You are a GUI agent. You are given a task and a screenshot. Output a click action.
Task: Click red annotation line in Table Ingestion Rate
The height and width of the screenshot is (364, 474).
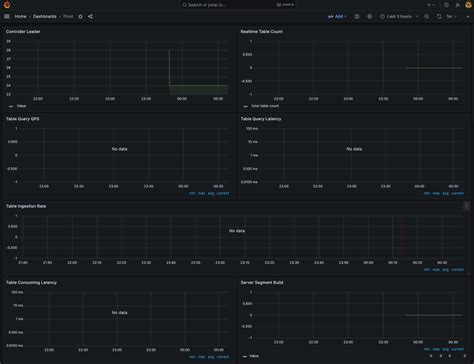(402, 237)
